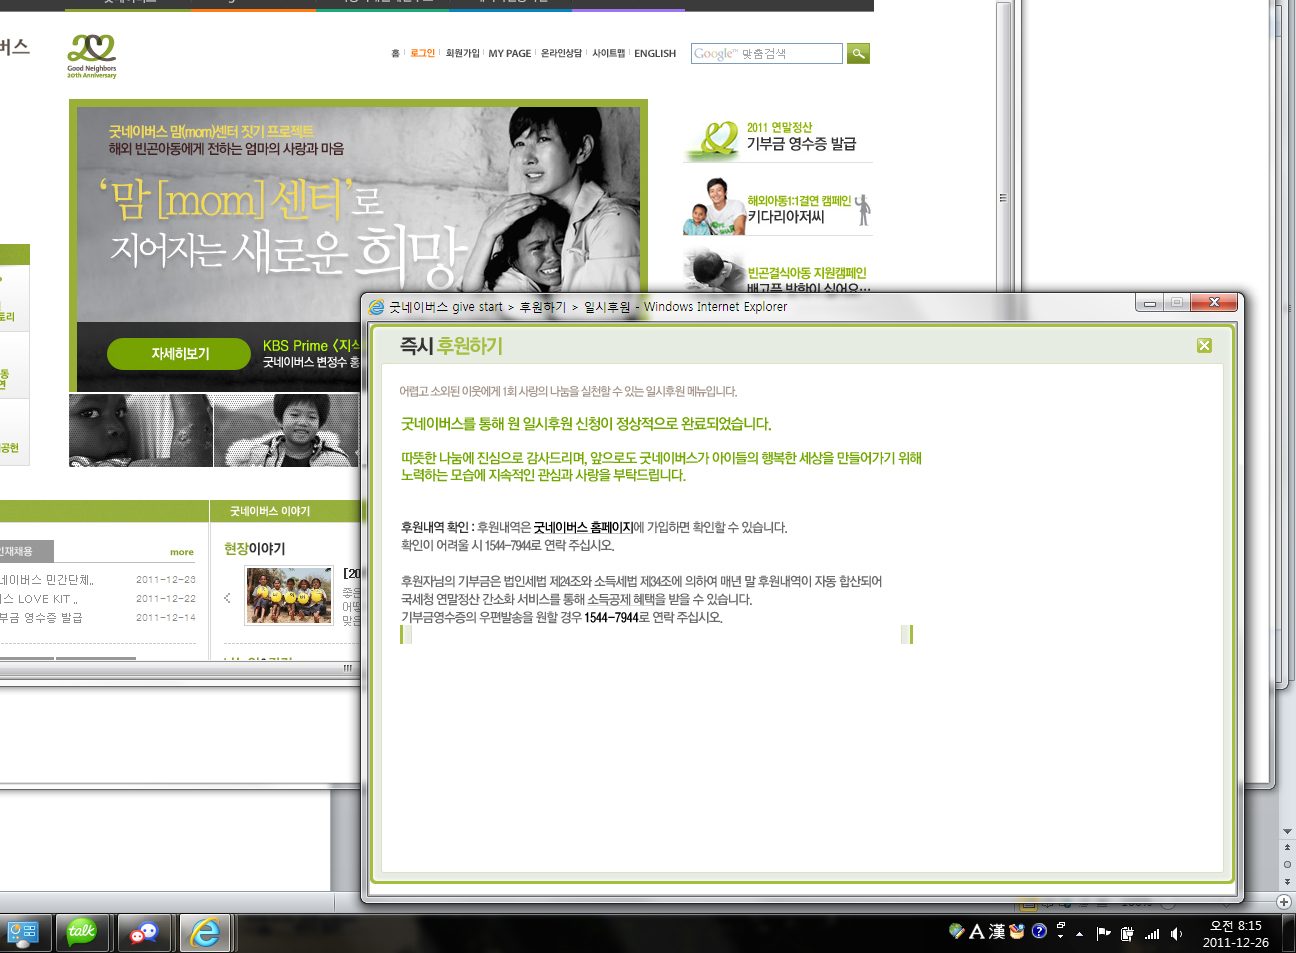Close the 즉시 후원하기 panel with green X
Screen dimensions: 1296x953
coord(1204,345)
